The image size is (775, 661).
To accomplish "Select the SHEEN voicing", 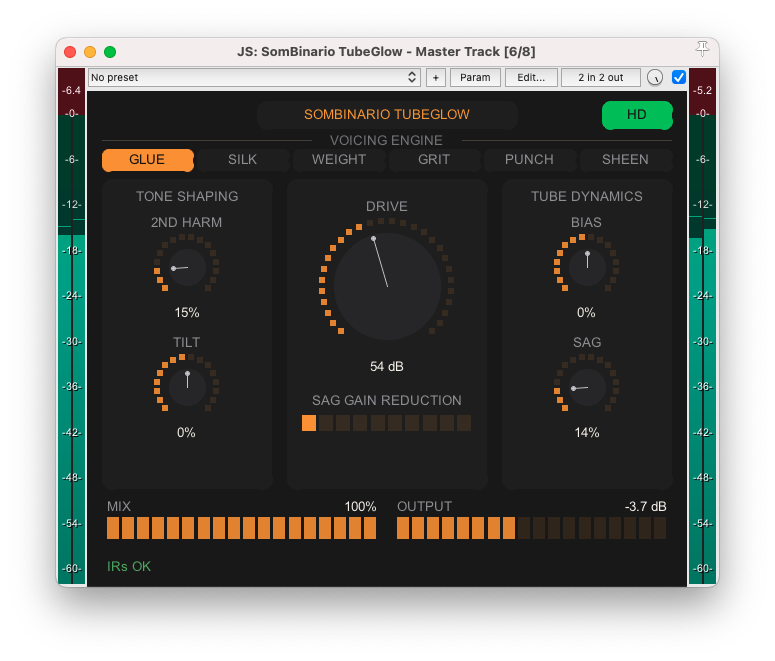I will pos(625,160).
